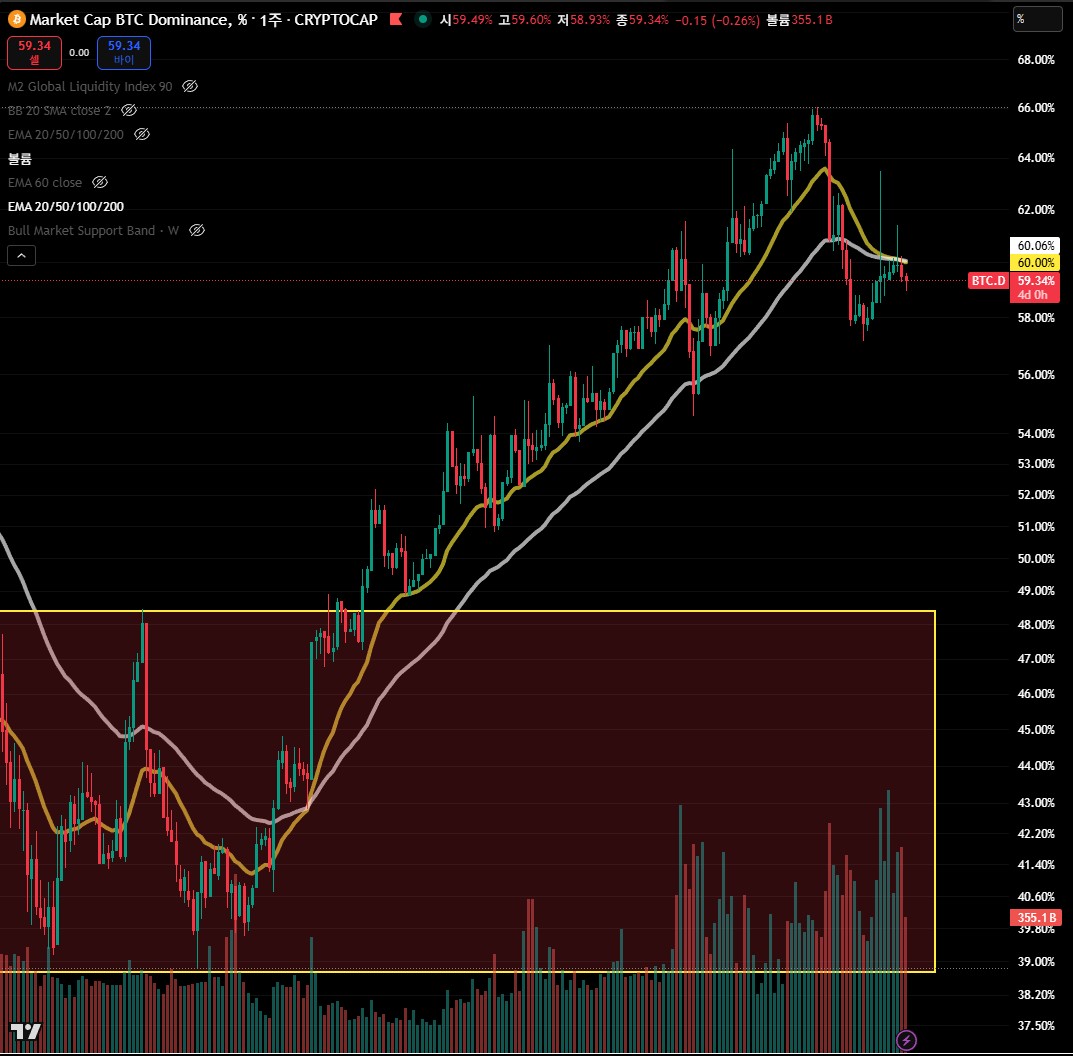Click the purple lightning icon at chart bottom
The width and height of the screenshot is (1073, 1056).
906,1041
